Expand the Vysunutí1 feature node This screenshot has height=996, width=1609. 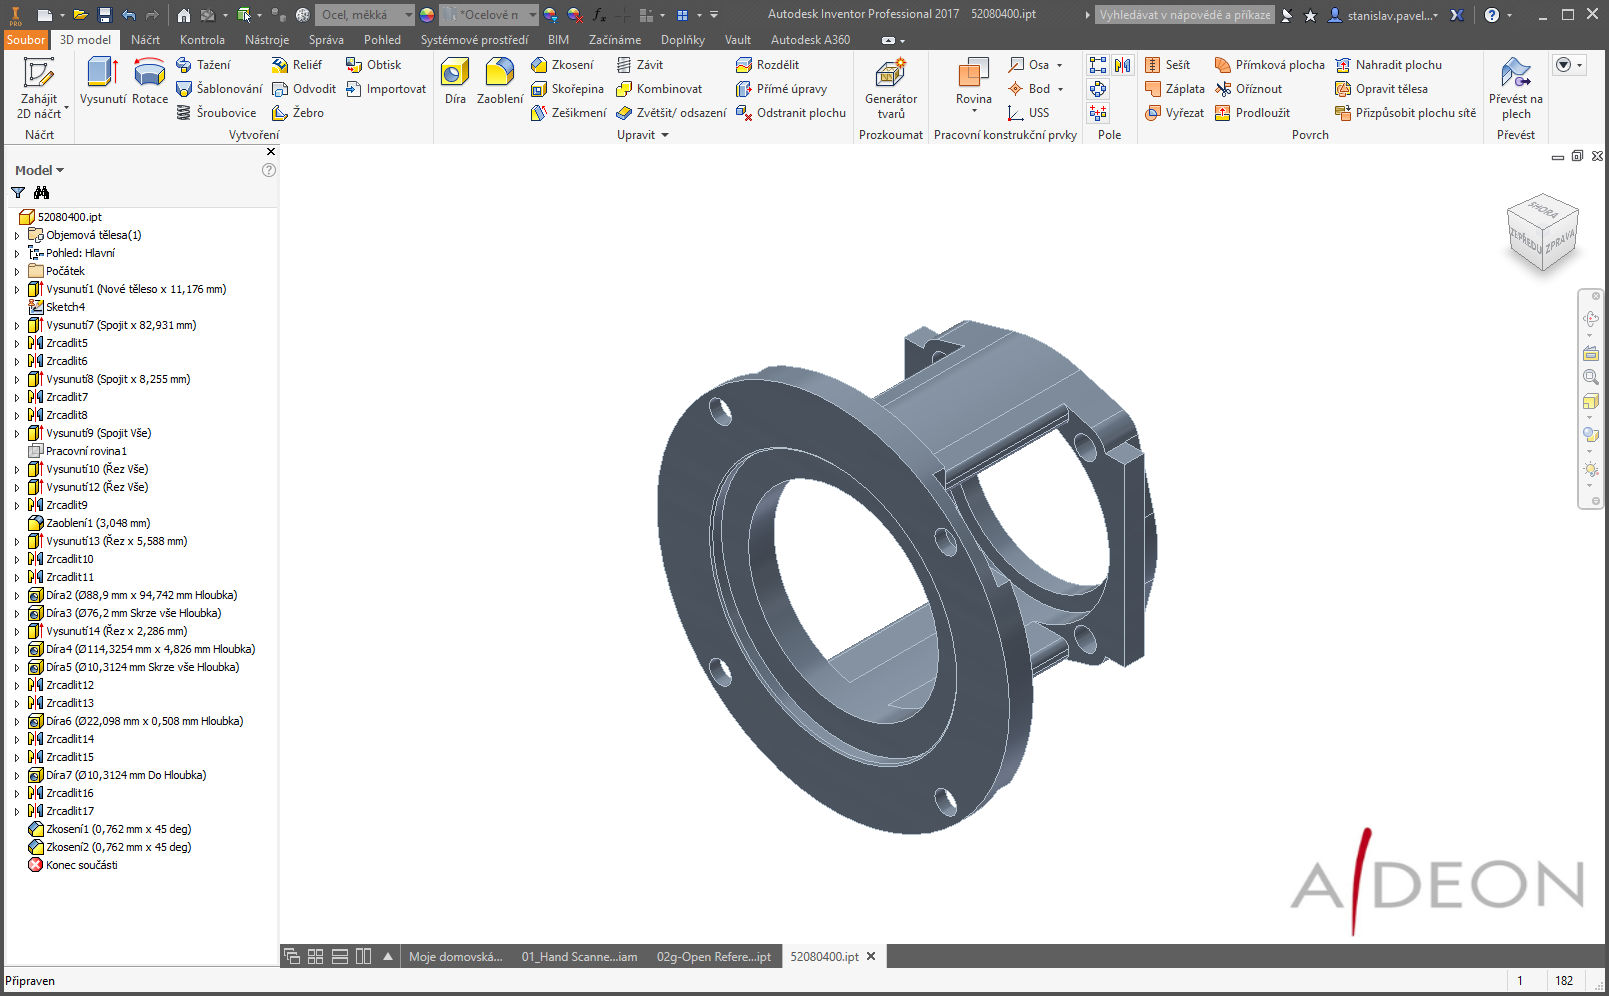pos(16,289)
